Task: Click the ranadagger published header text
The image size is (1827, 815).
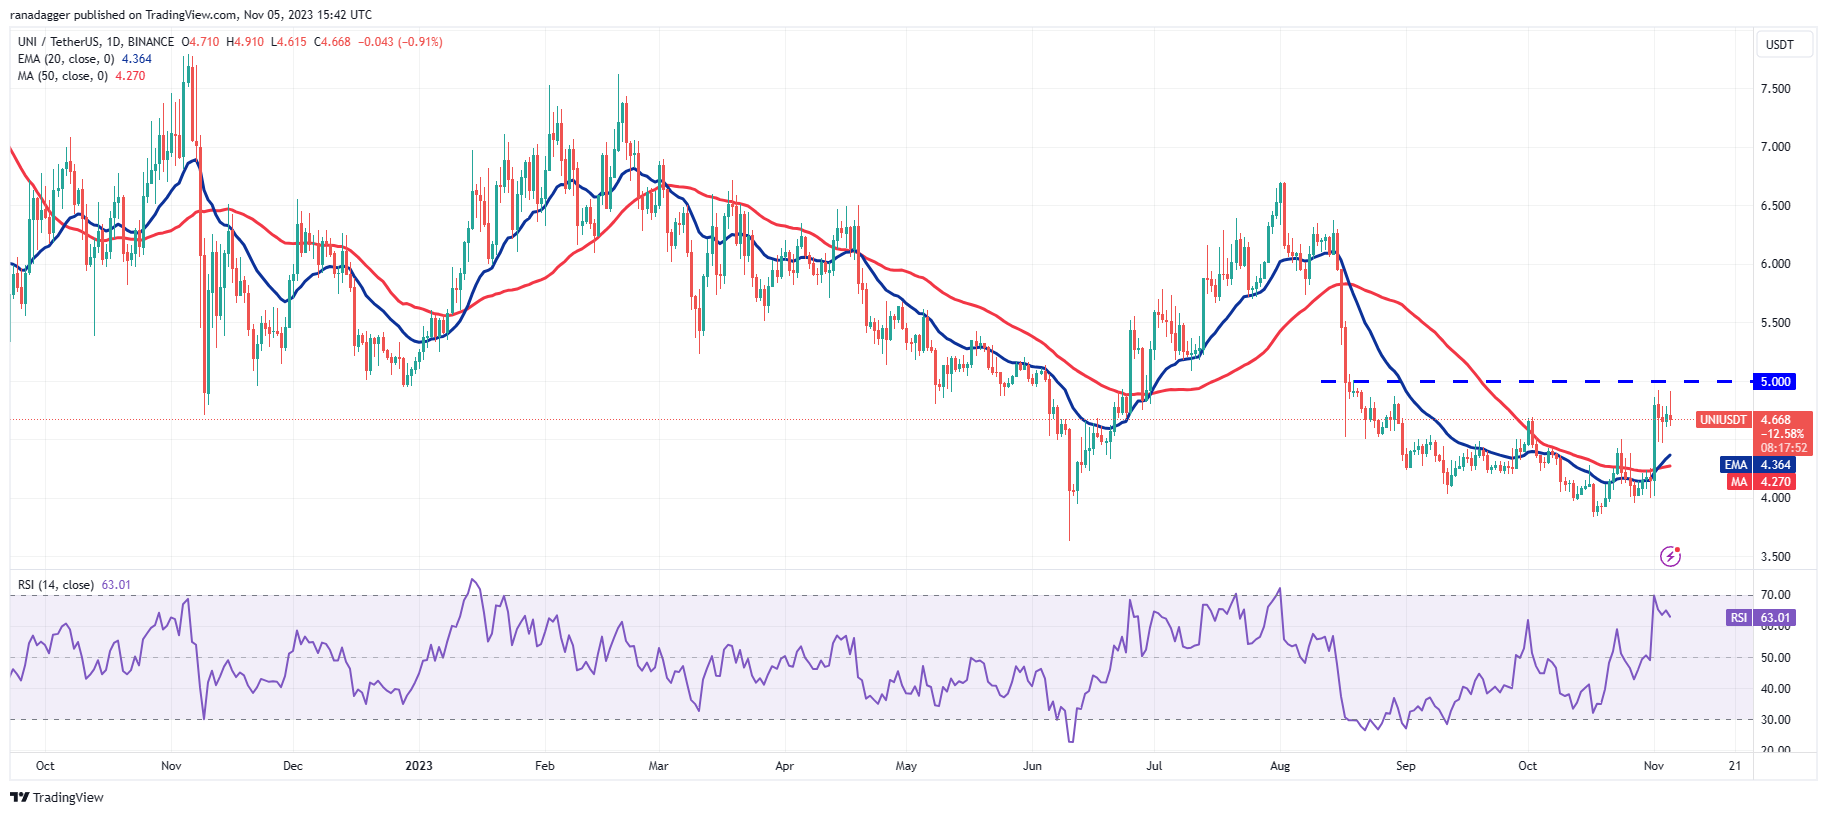Action: coord(190,15)
